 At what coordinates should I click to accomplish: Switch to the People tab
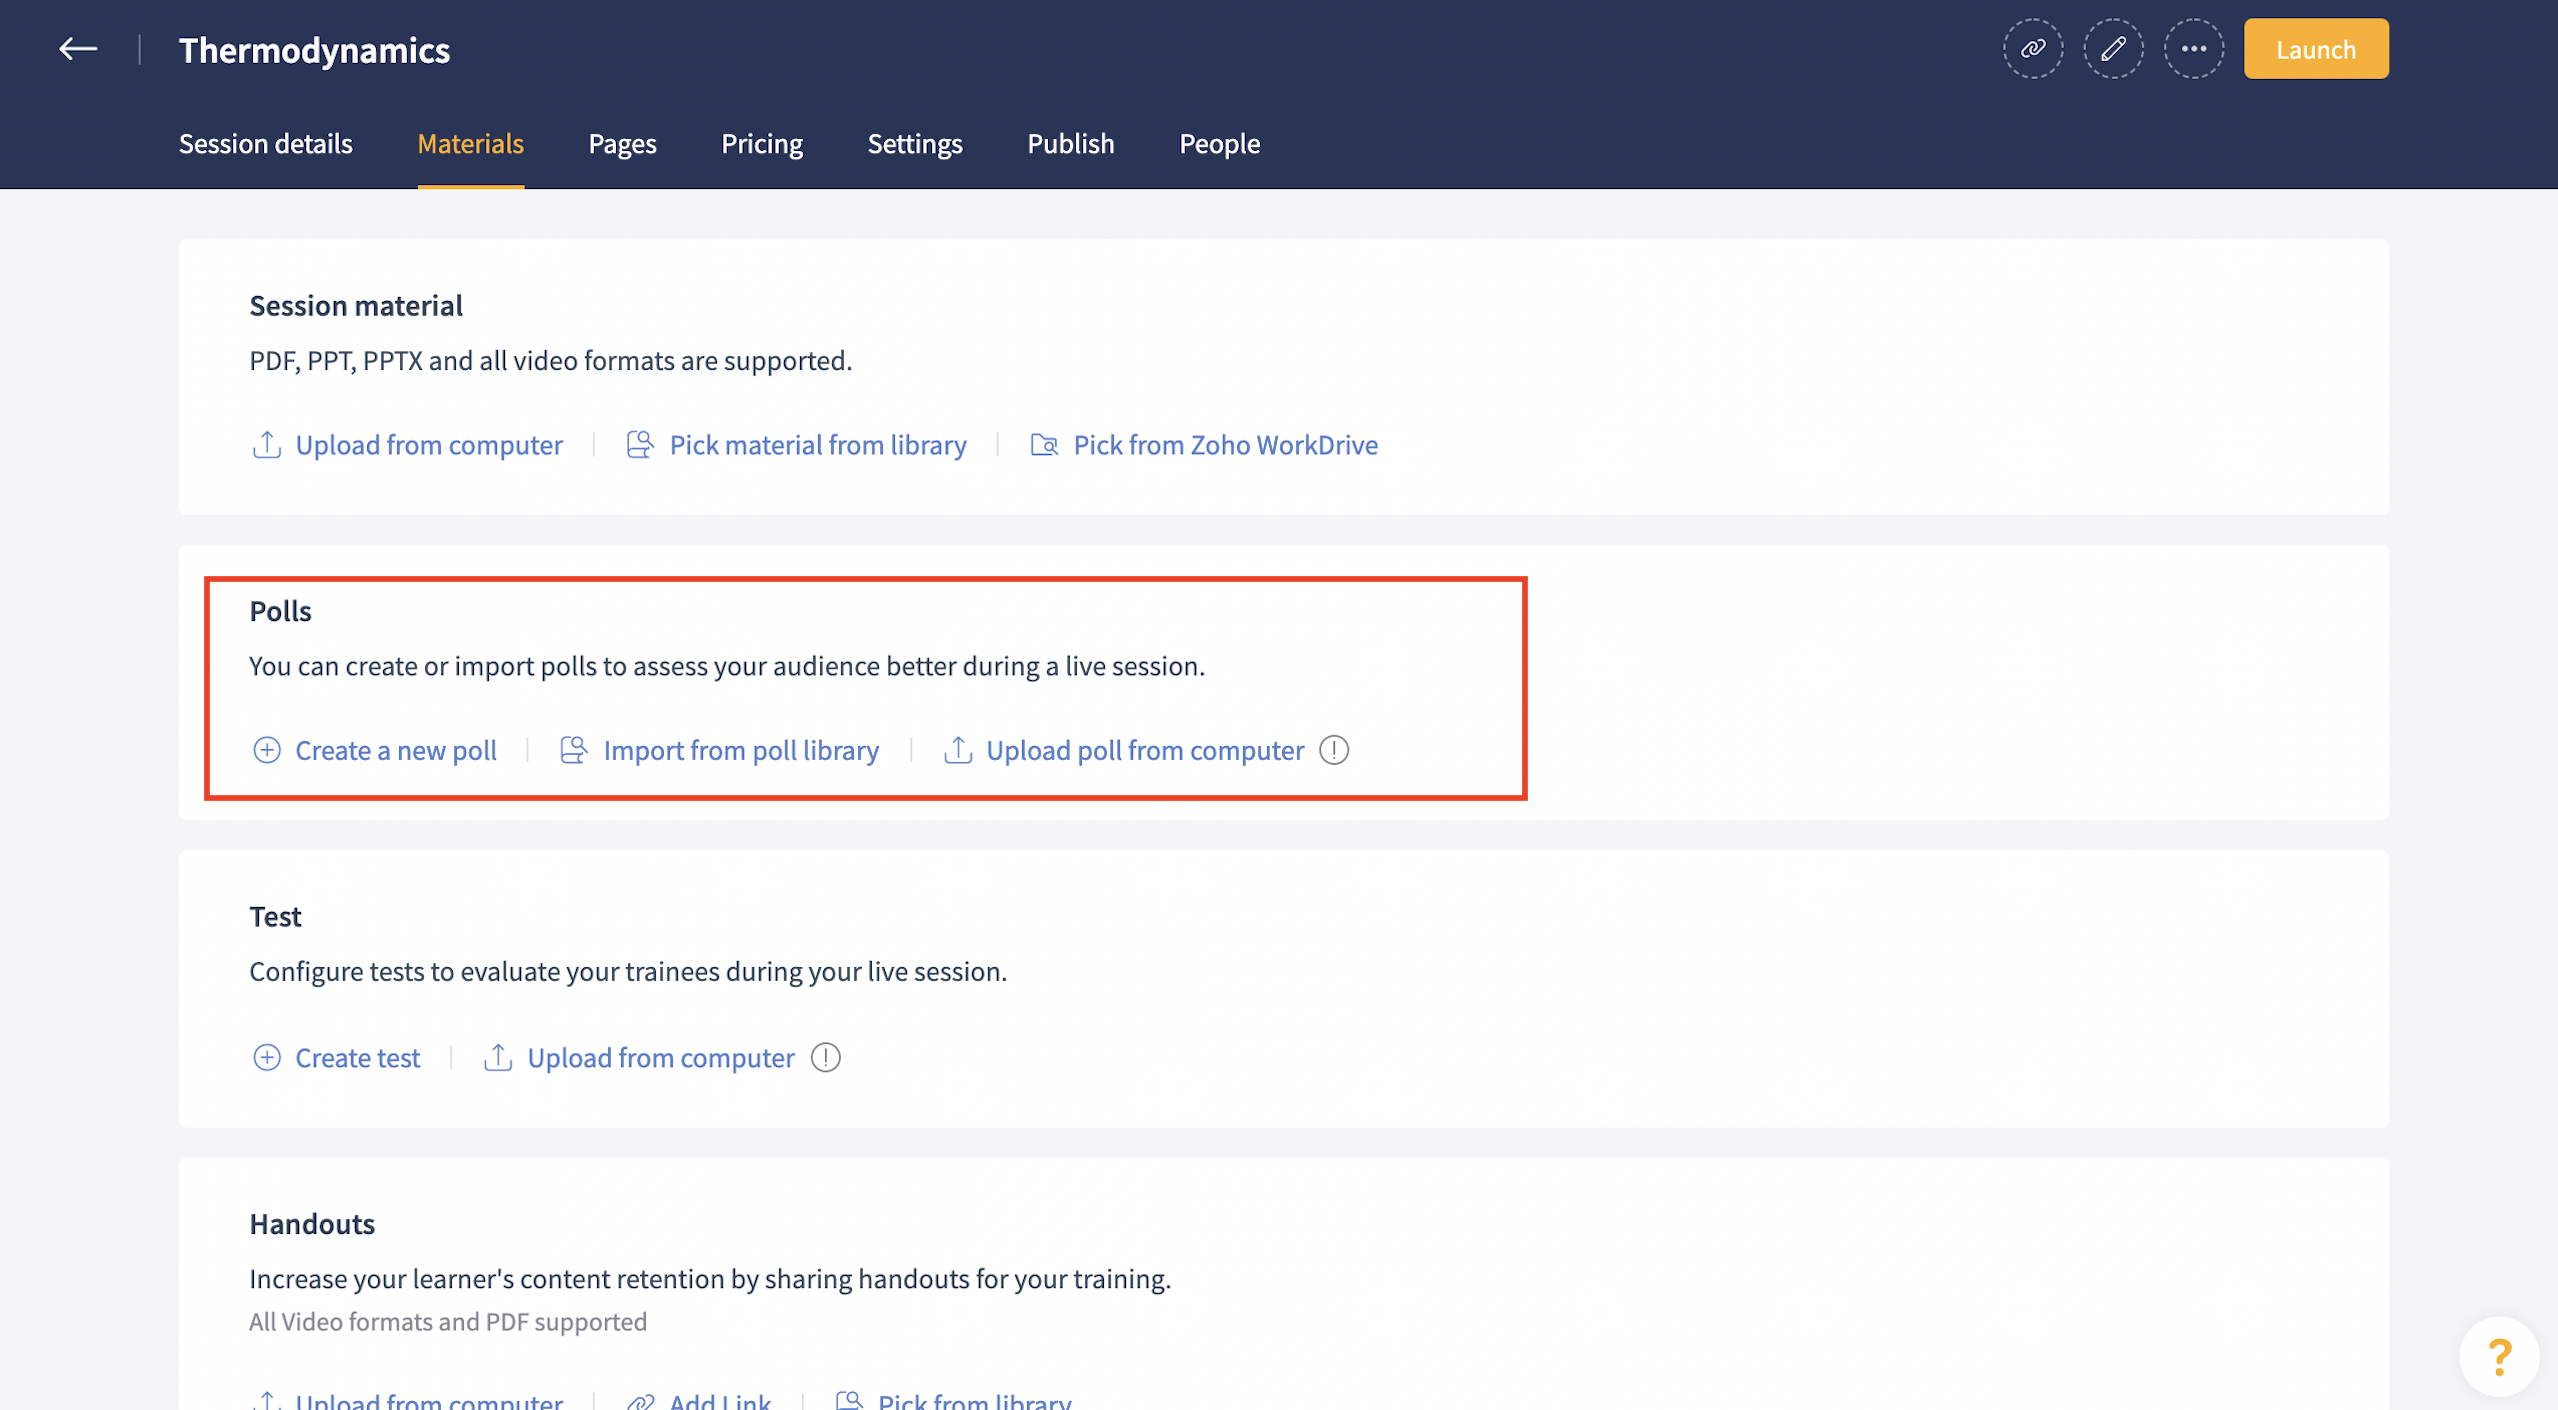tap(1219, 144)
